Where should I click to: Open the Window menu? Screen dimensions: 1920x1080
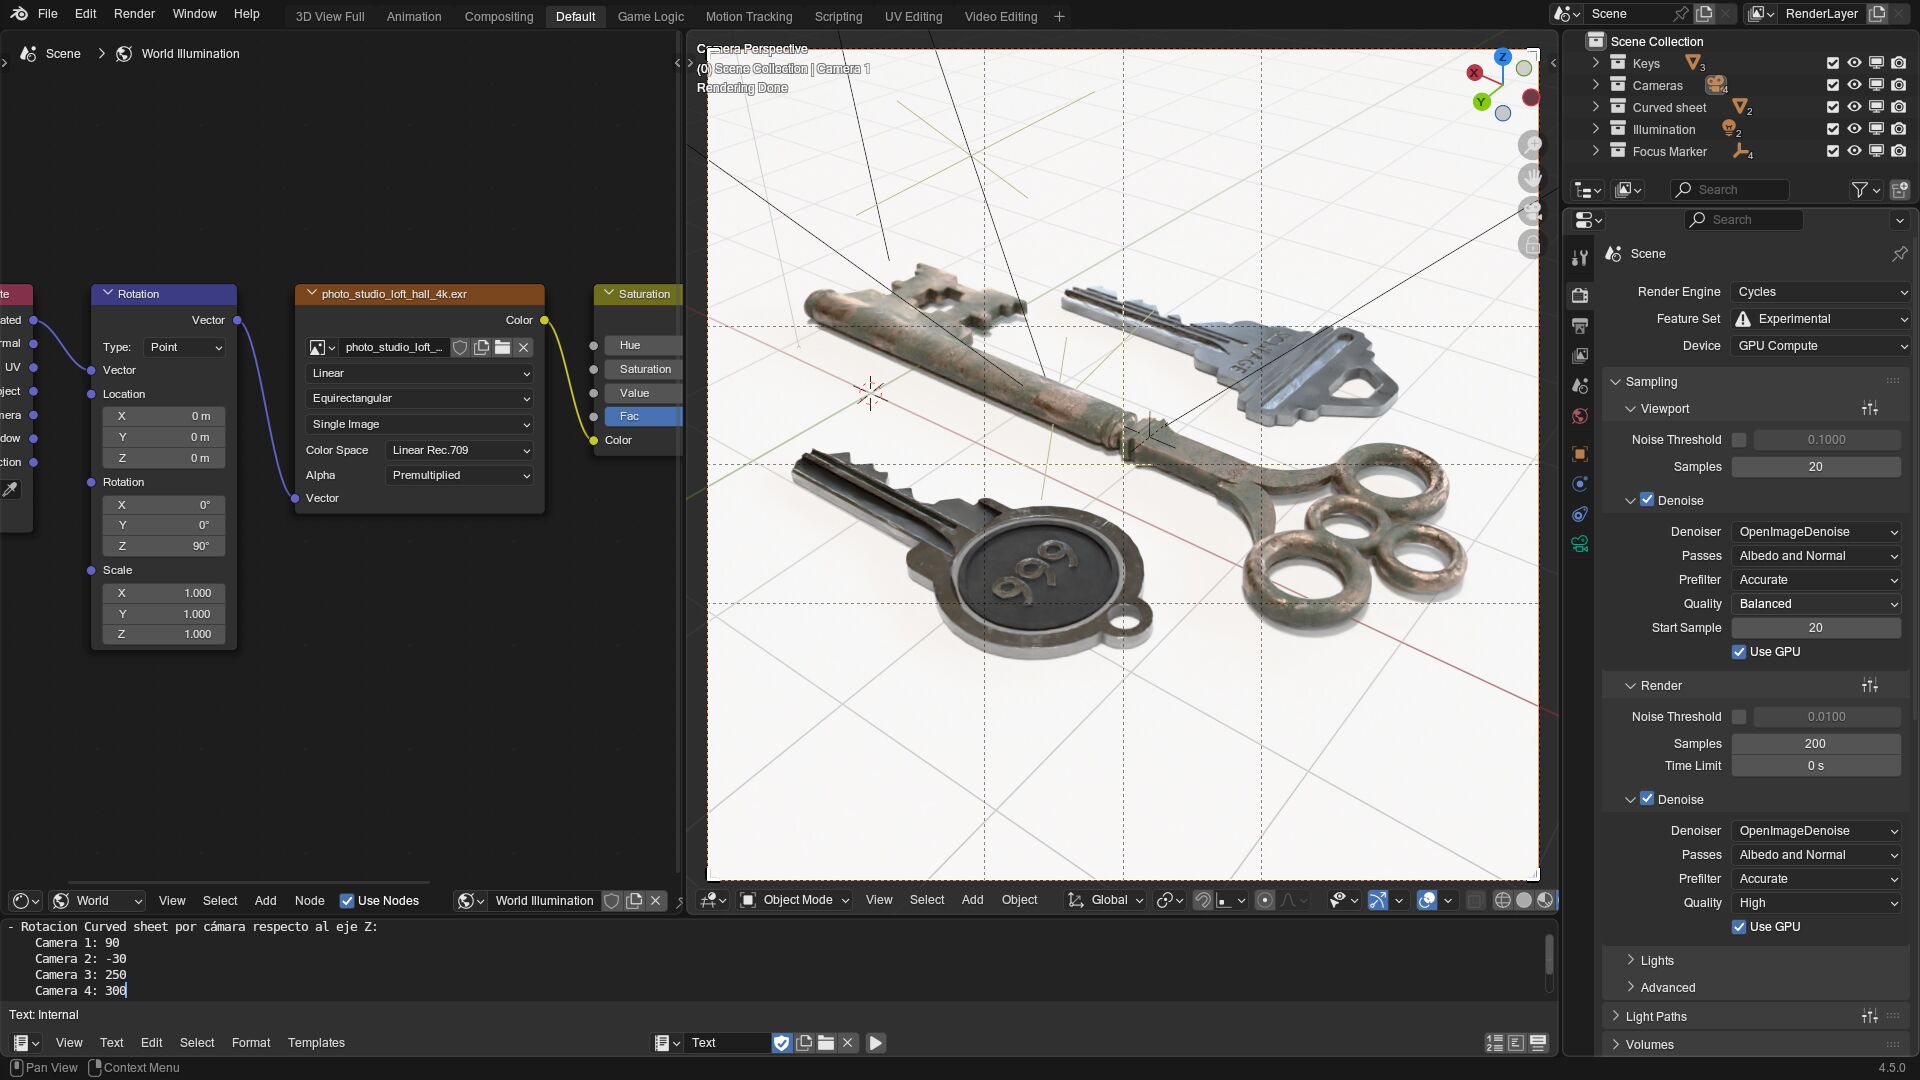click(x=194, y=14)
